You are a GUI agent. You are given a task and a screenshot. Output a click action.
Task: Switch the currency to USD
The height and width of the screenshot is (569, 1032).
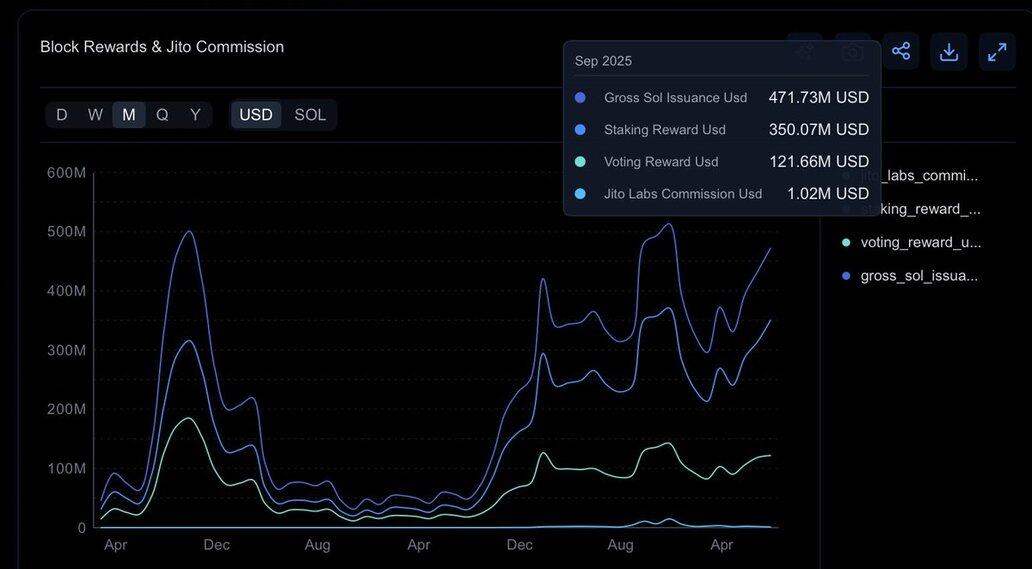pyautogui.click(x=256, y=115)
